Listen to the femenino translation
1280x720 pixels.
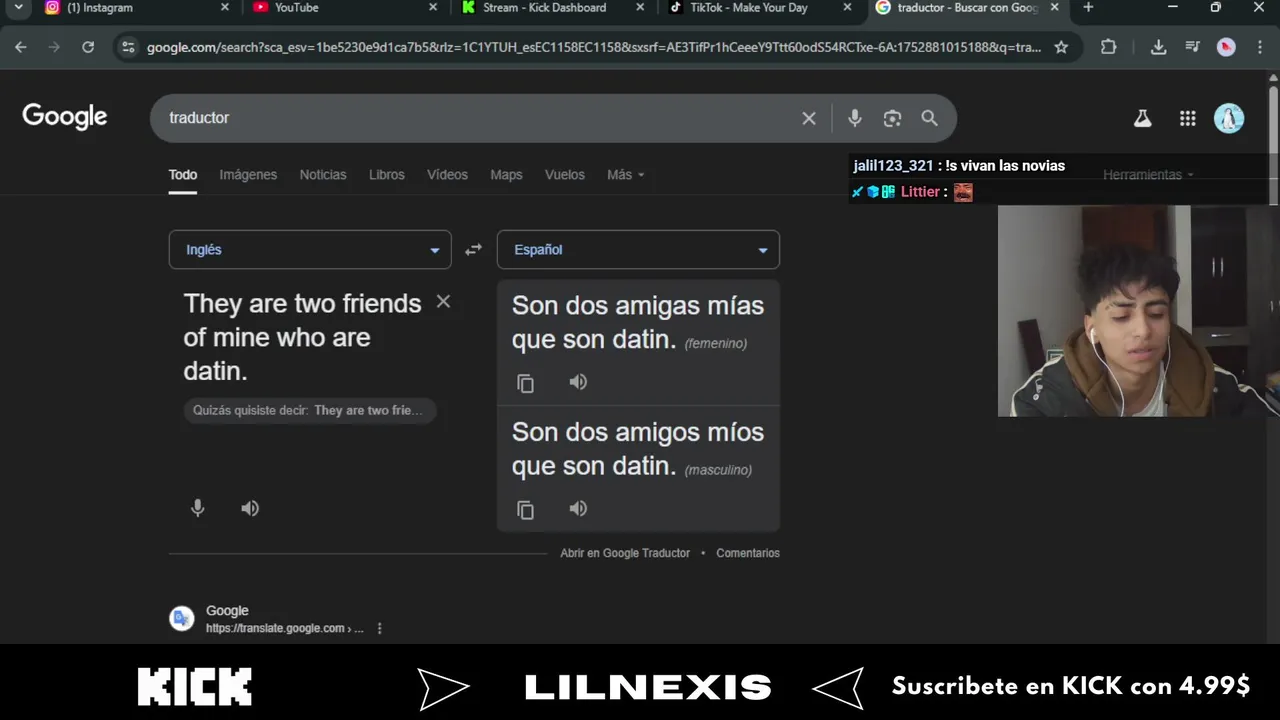pos(578,382)
